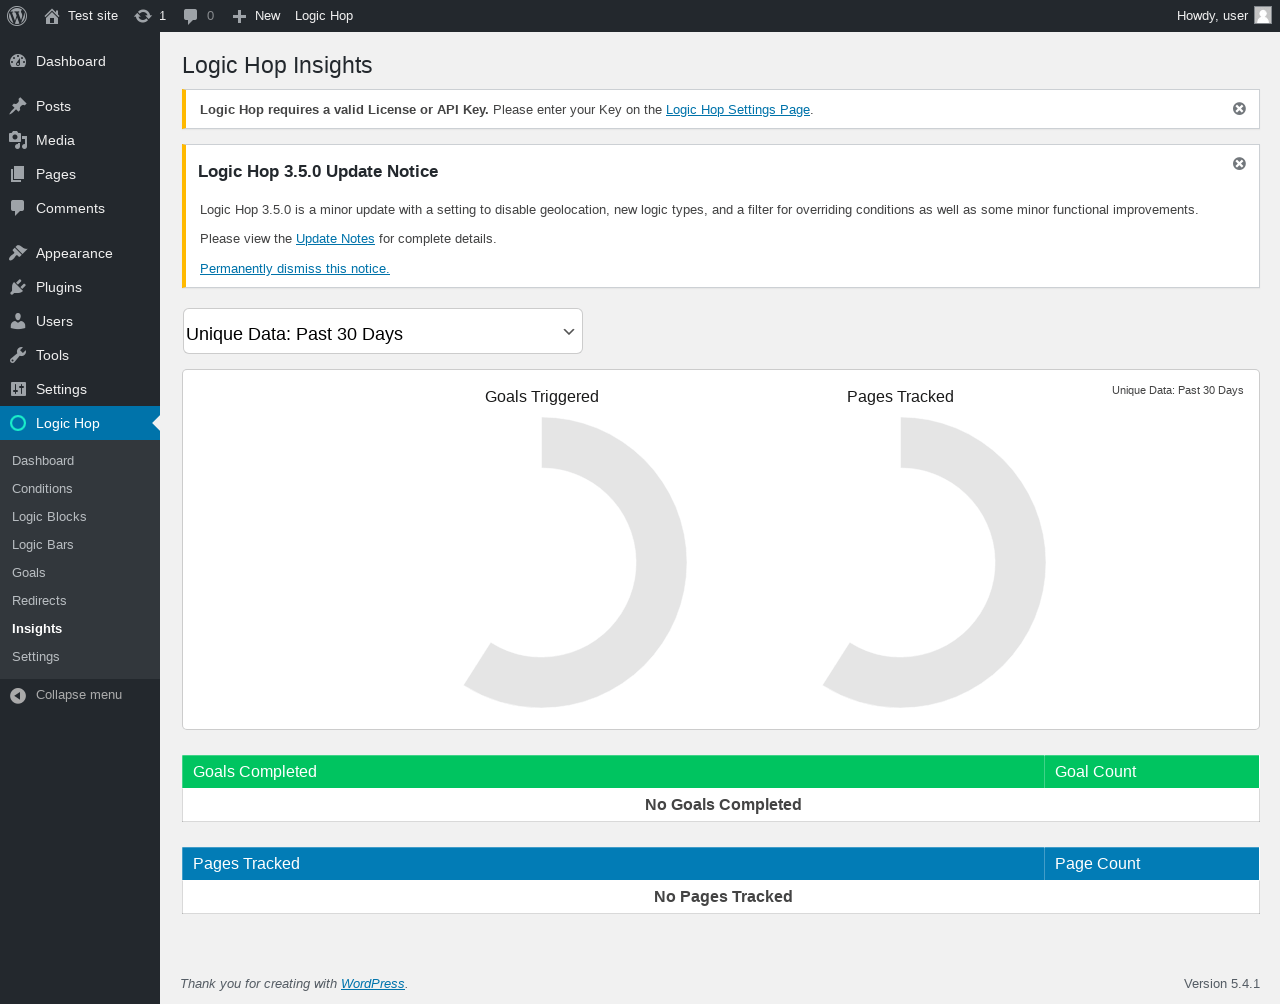Click the Logic Hop Insights page heading
Screen dimensions: 1280x1004
277,65
